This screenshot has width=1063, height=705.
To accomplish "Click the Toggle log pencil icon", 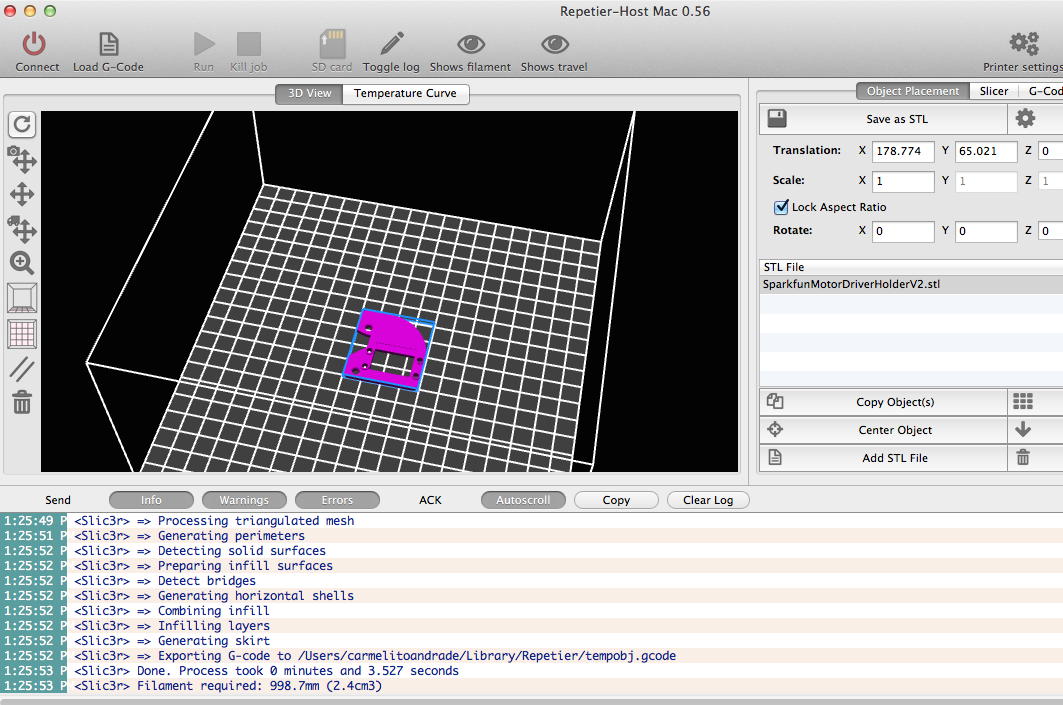I will tap(392, 43).
